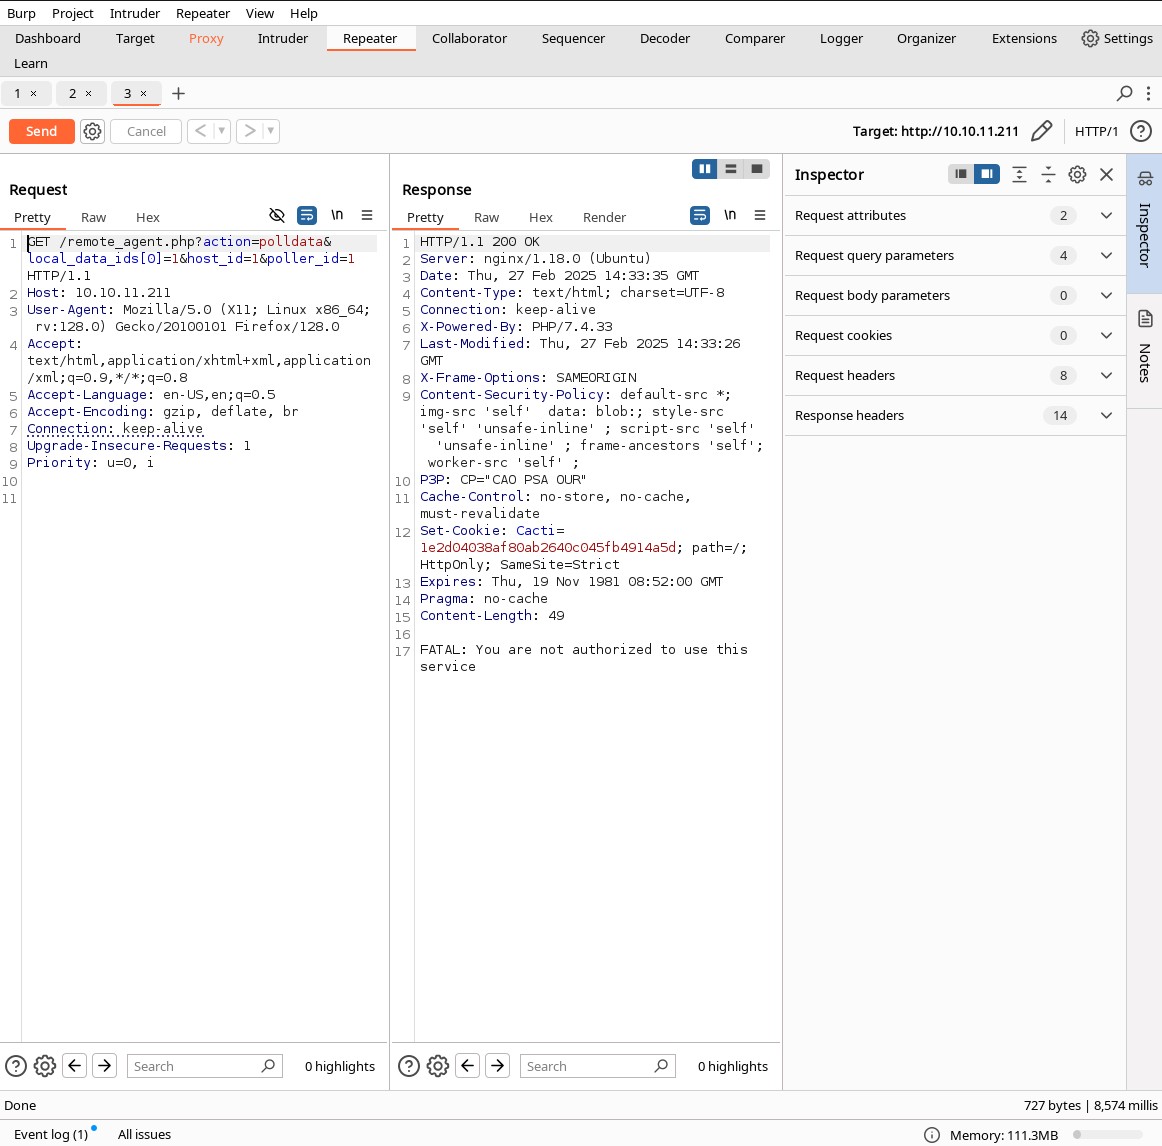Expand the Response headers section
1162x1146 pixels.
pos(954,416)
